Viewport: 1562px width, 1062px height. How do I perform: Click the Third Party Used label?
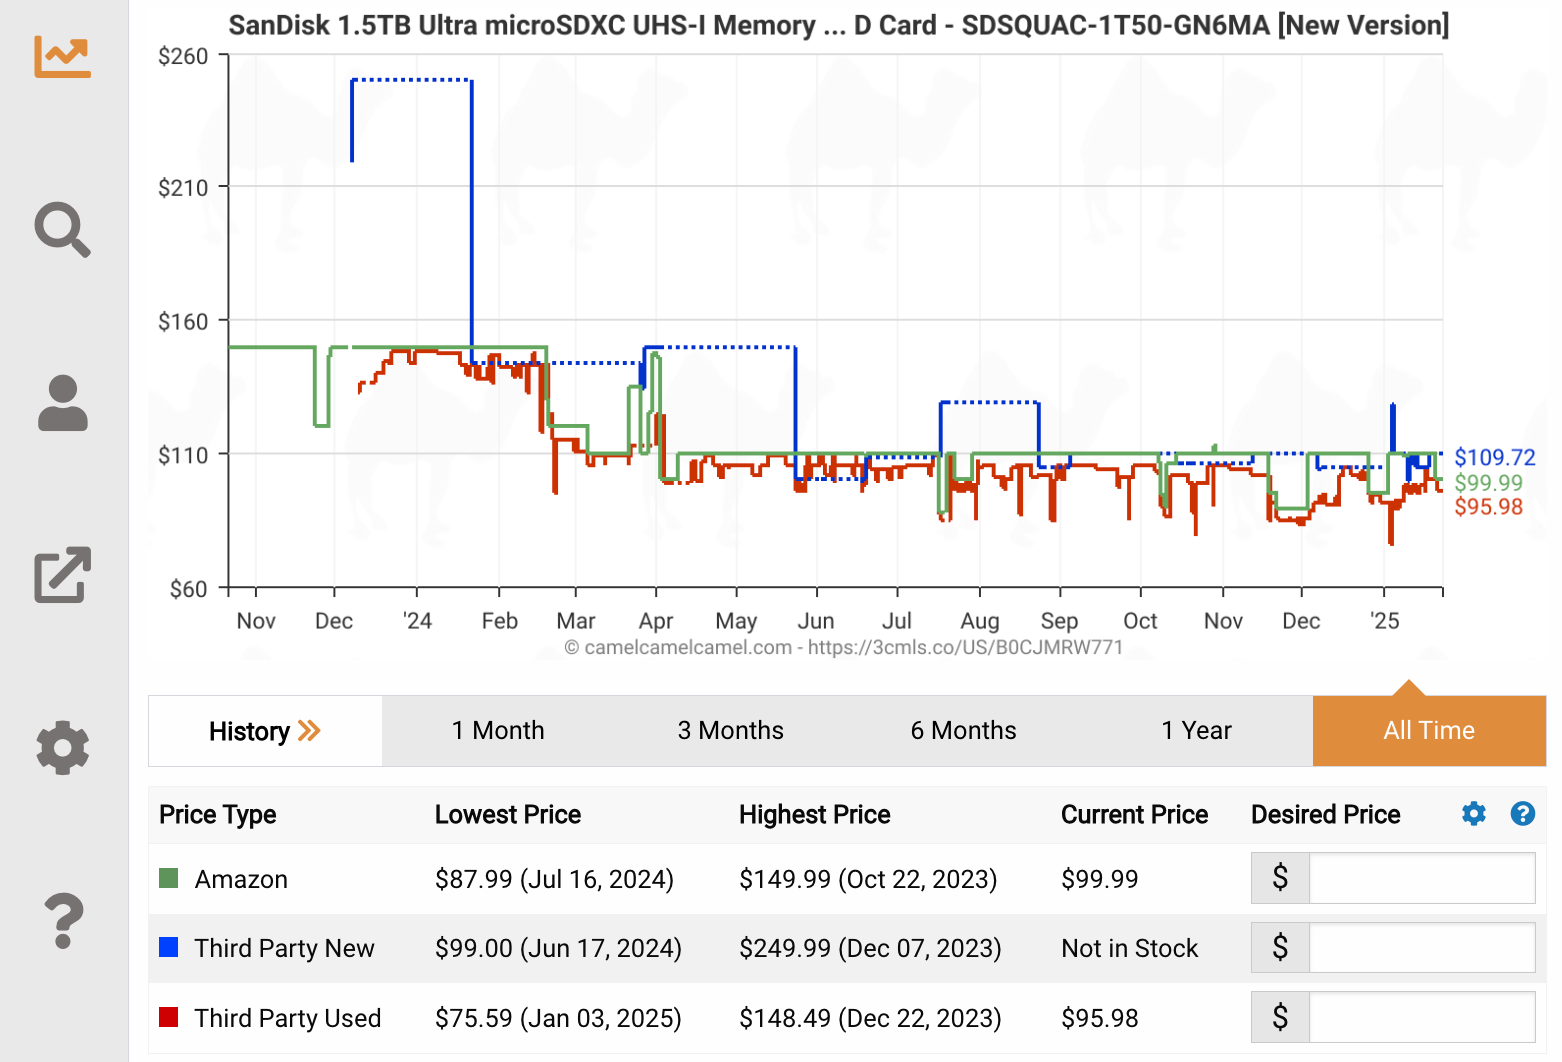pyautogui.click(x=288, y=1018)
